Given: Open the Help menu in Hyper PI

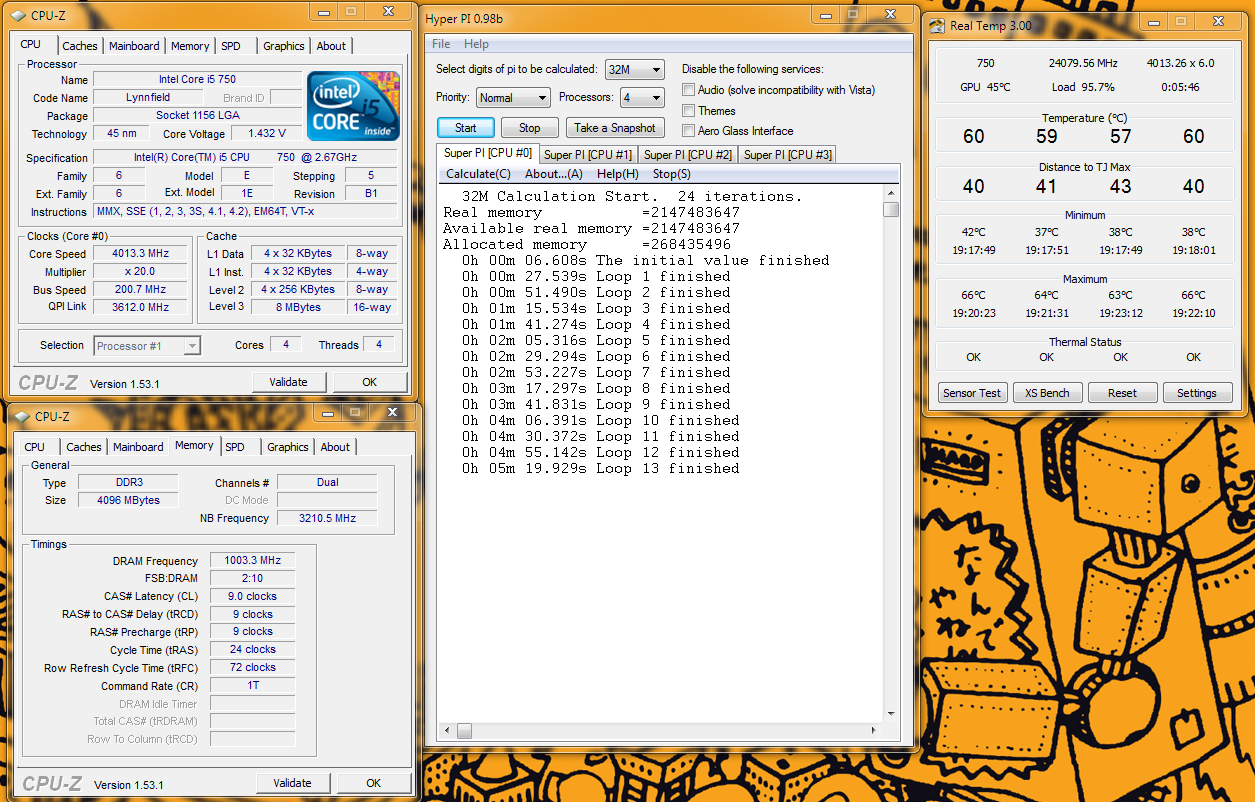Looking at the screenshot, I should (x=477, y=44).
